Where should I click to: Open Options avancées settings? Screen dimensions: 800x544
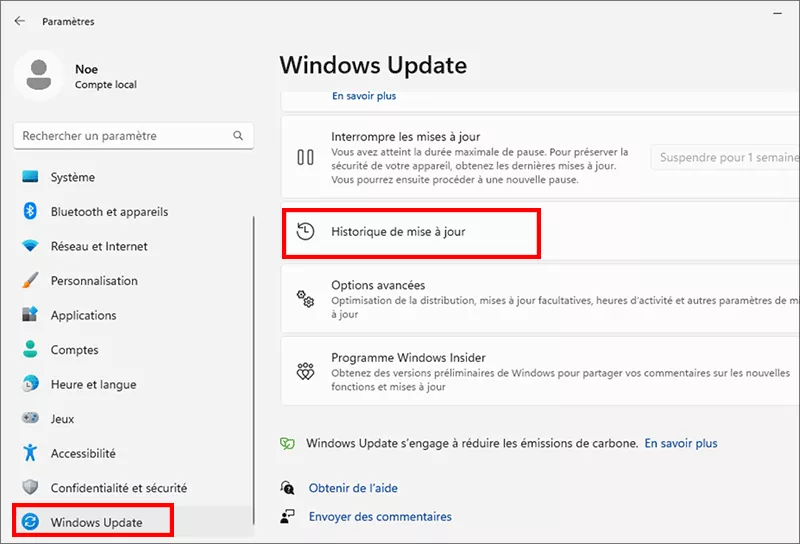tap(540, 298)
